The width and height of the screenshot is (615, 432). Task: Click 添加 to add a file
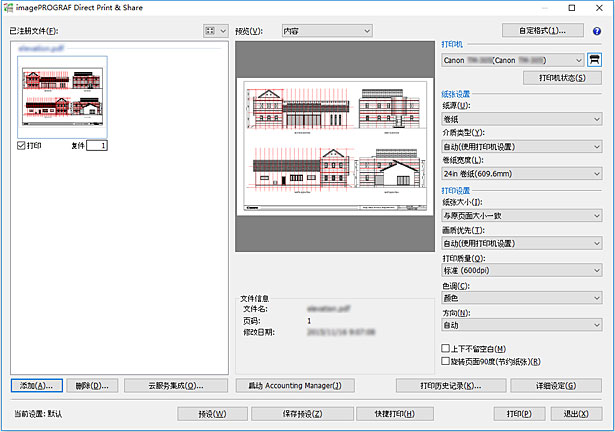pyautogui.click(x=36, y=385)
